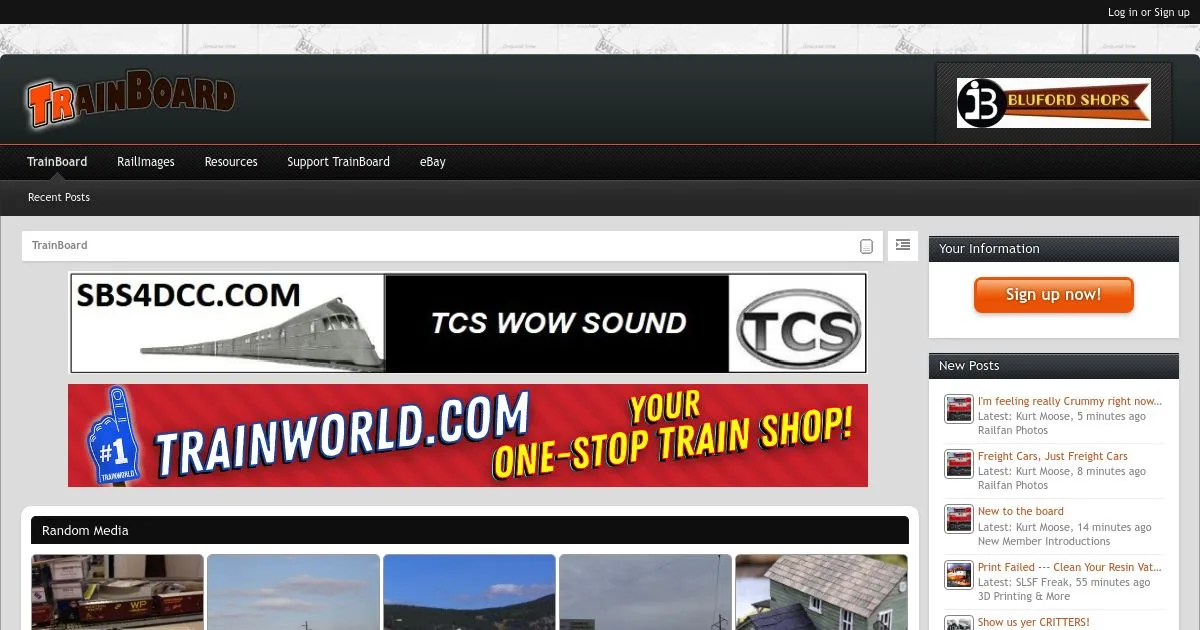Click avatar beside 'Freight Cars, Just Freight Cars'
This screenshot has height=630, width=1200.
click(958, 464)
